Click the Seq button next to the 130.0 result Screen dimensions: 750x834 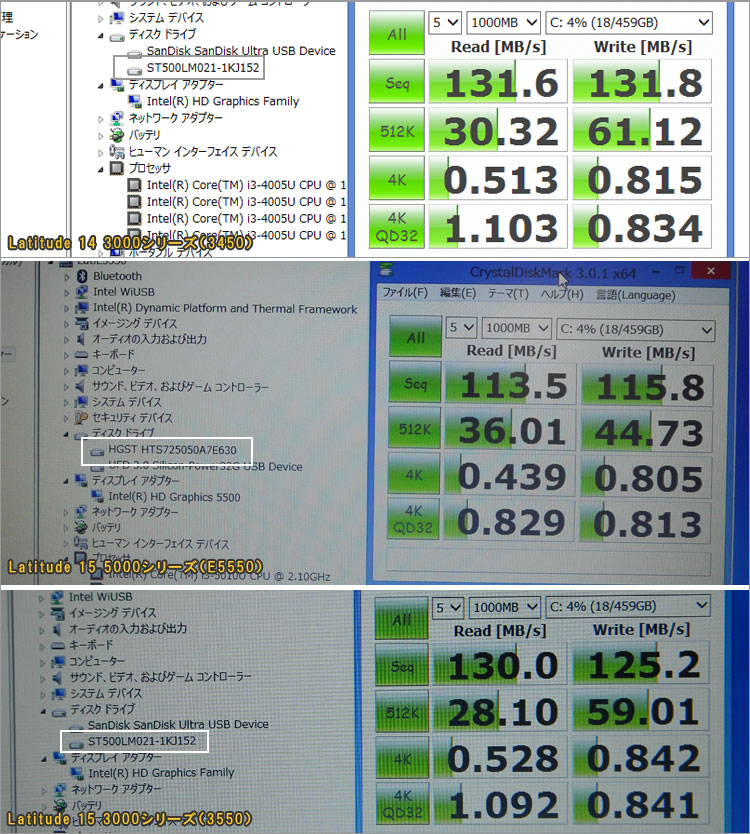click(402, 665)
